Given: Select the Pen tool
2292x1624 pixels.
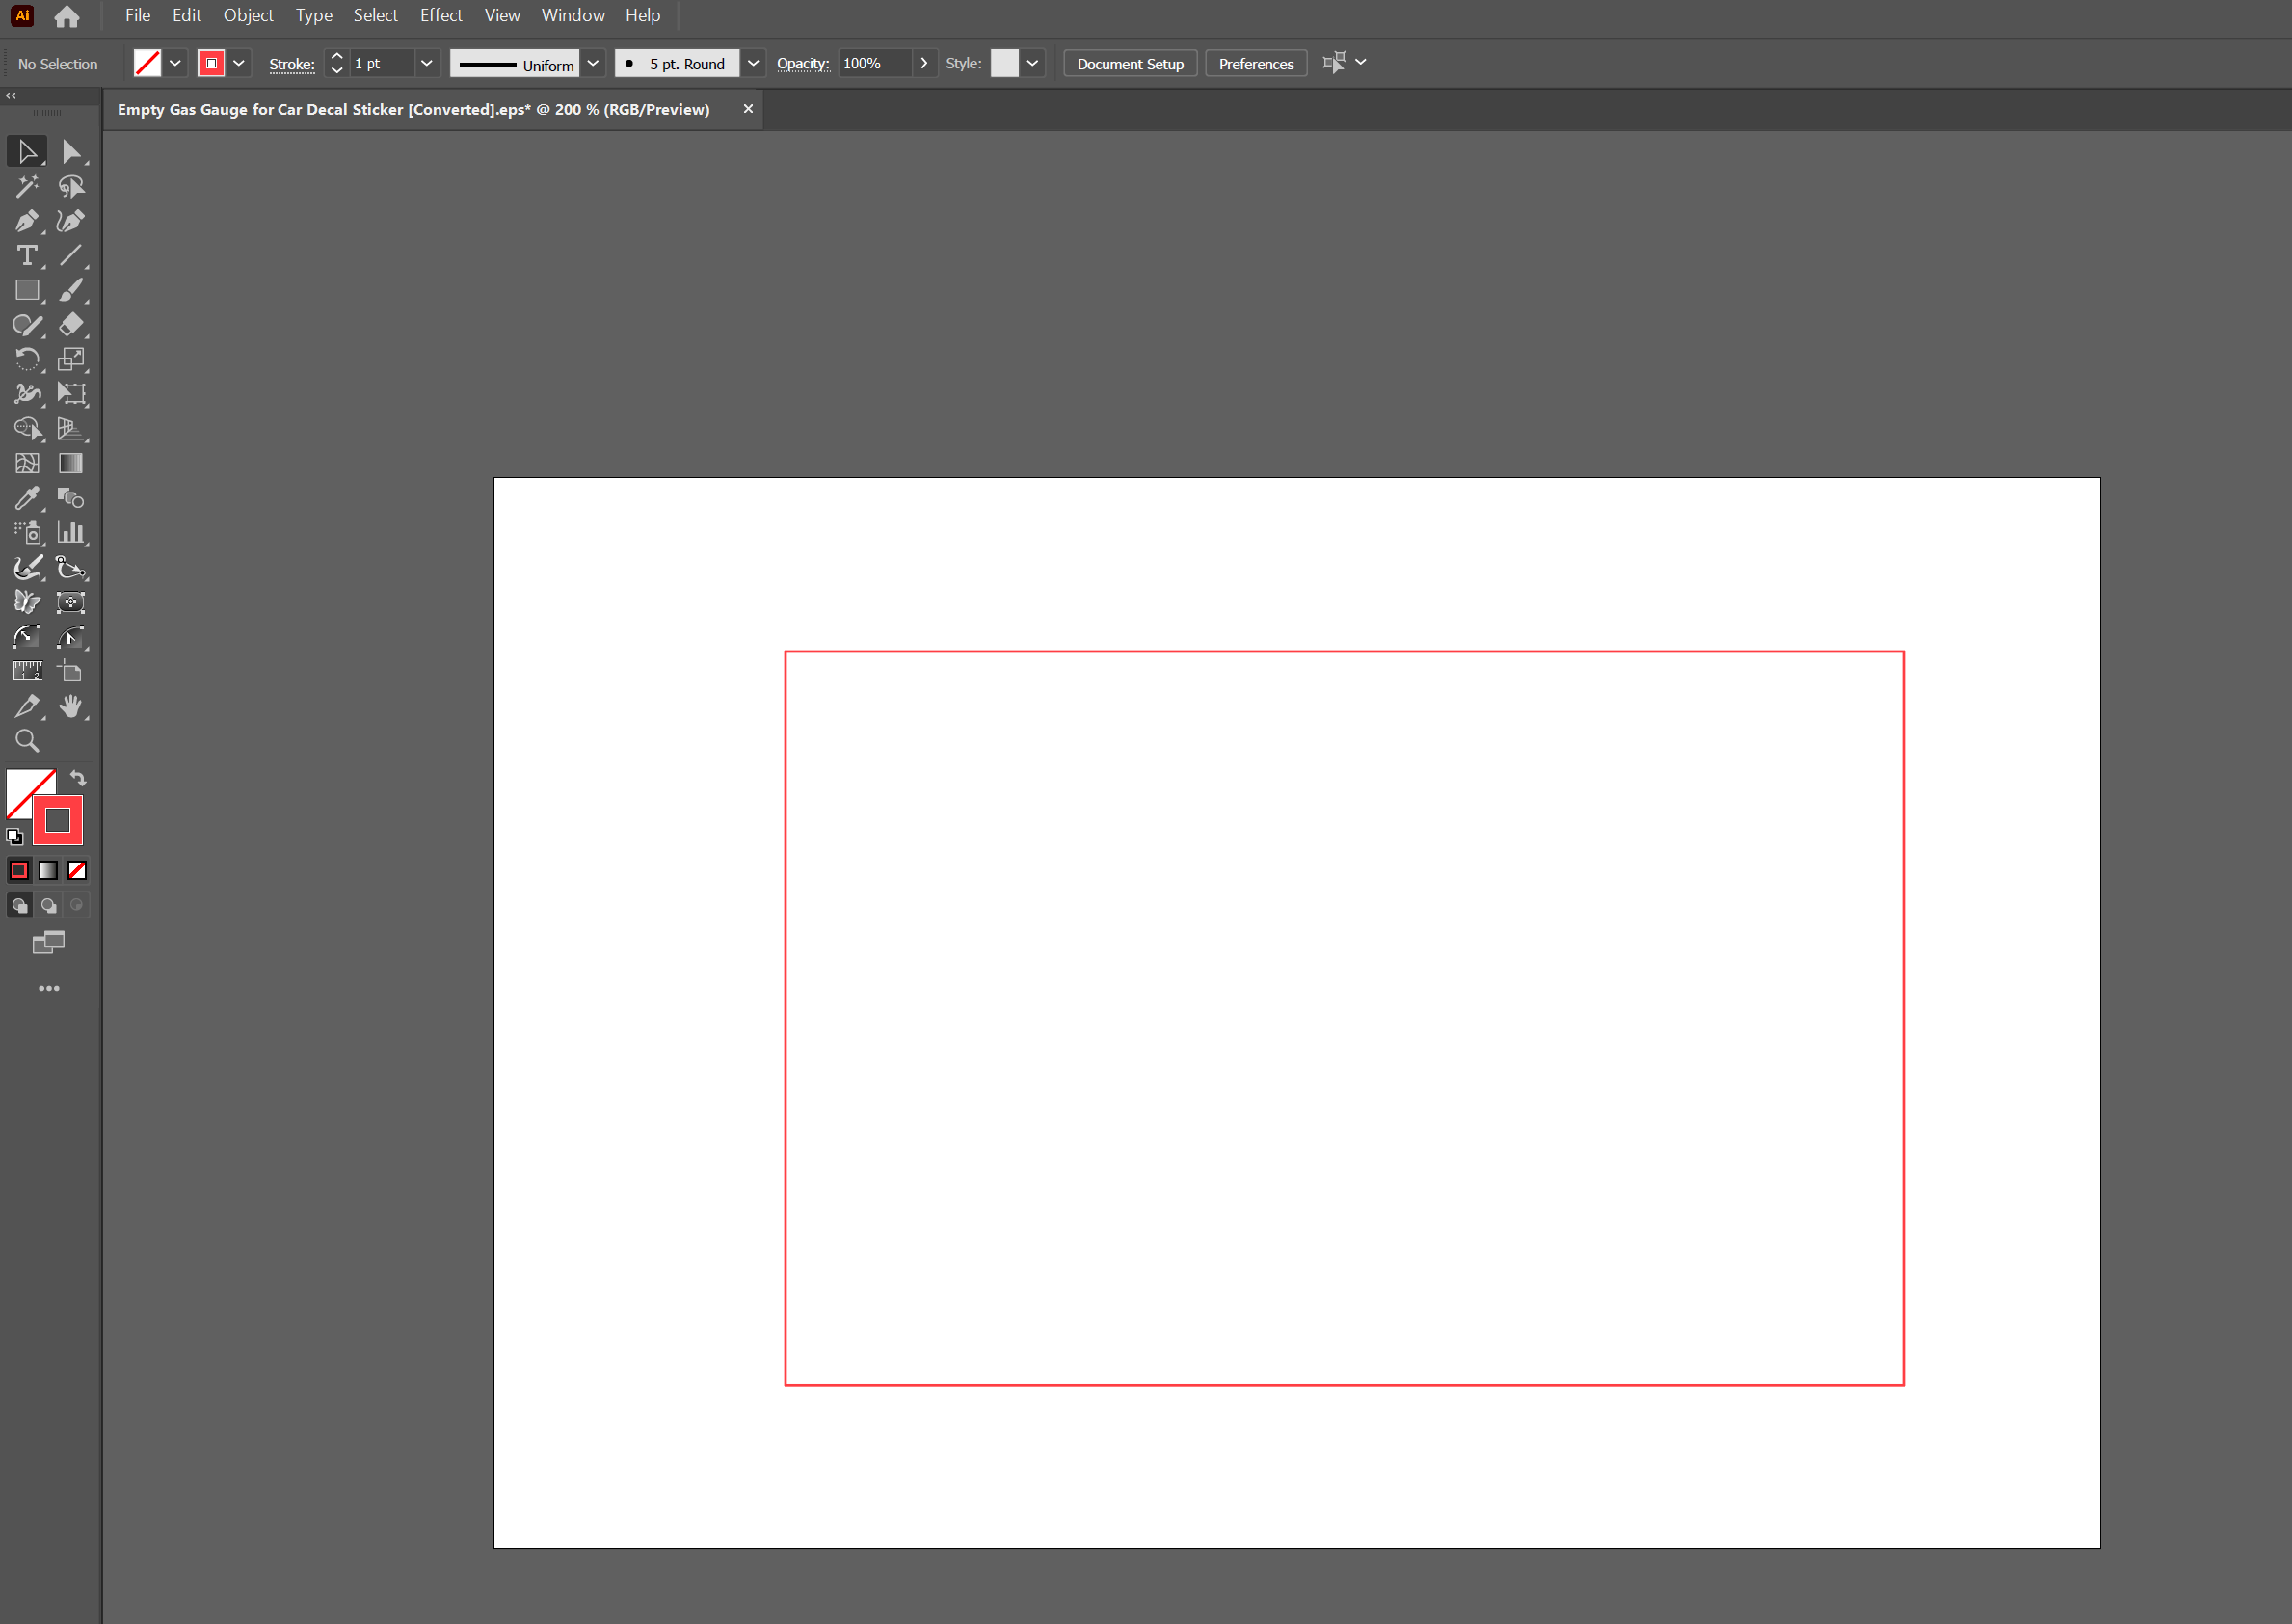Looking at the screenshot, I should pos(27,221).
